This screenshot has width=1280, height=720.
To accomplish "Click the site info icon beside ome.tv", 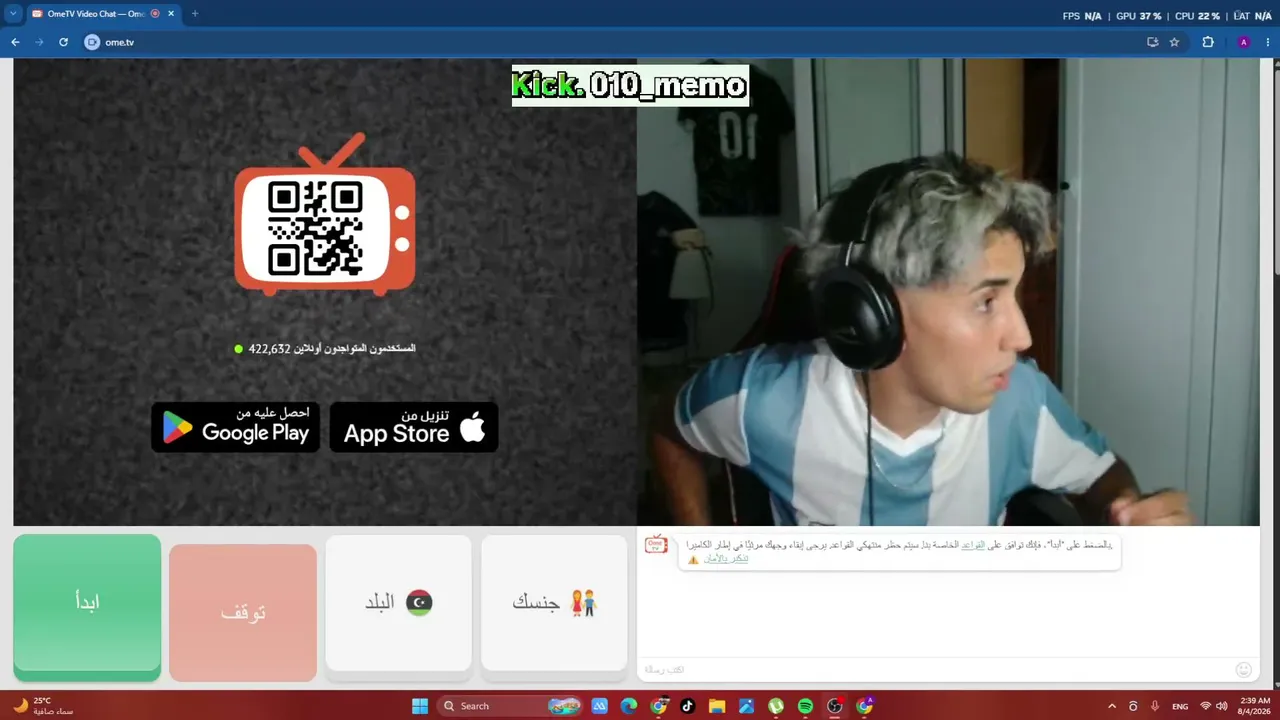I will pos(92,42).
